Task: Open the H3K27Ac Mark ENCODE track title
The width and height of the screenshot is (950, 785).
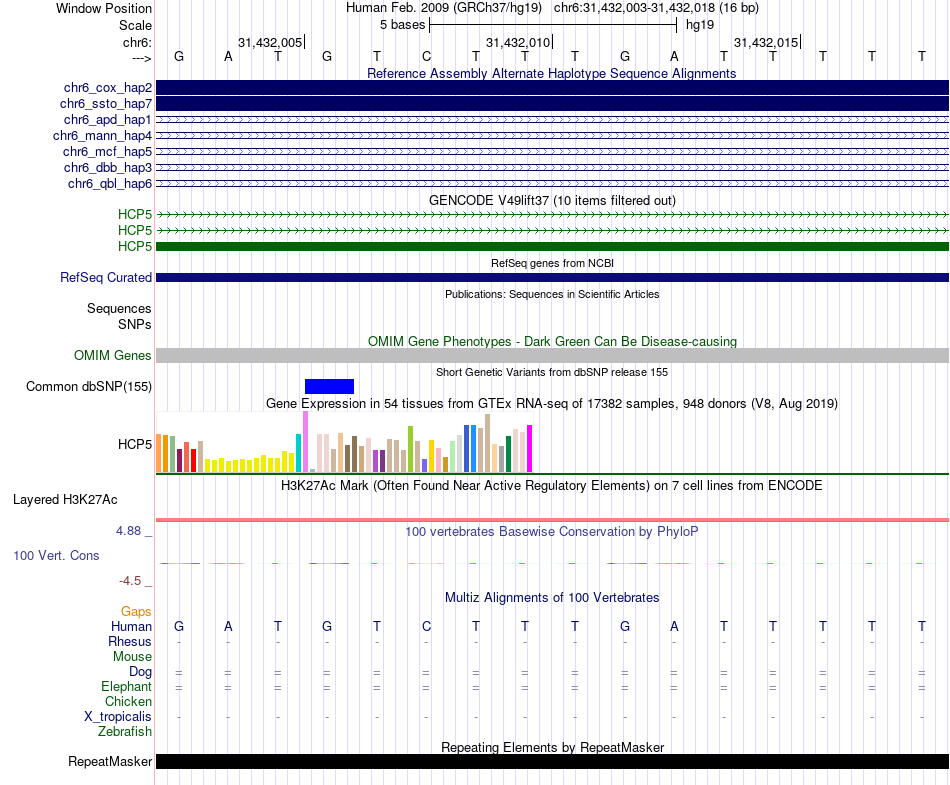Action: (552, 485)
